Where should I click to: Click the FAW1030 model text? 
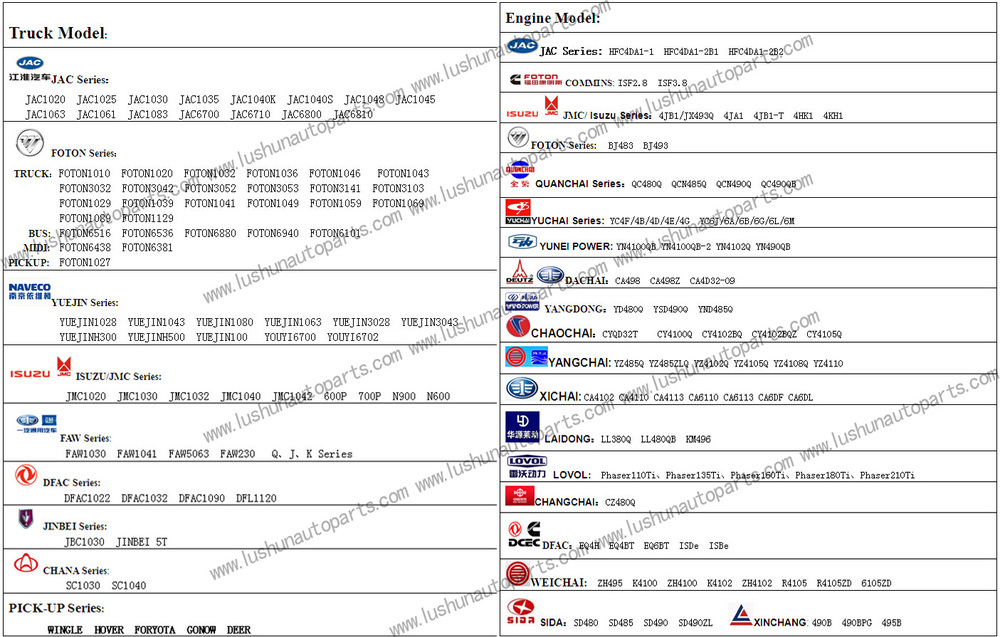(85, 454)
